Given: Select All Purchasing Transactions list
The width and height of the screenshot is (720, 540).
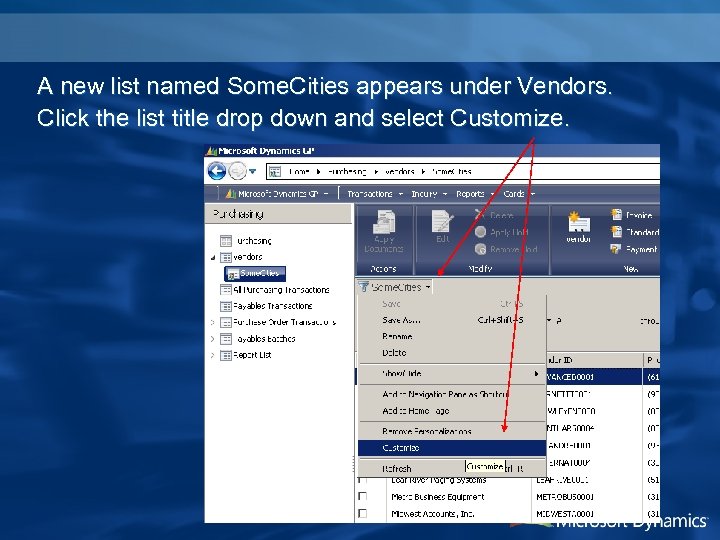Looking at the screenshot, I should 275,290.
